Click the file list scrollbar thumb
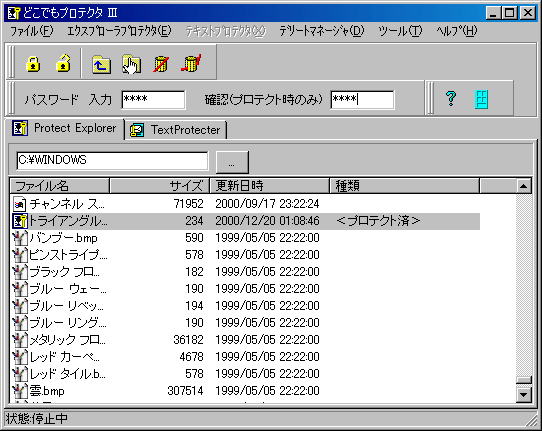 524,380
